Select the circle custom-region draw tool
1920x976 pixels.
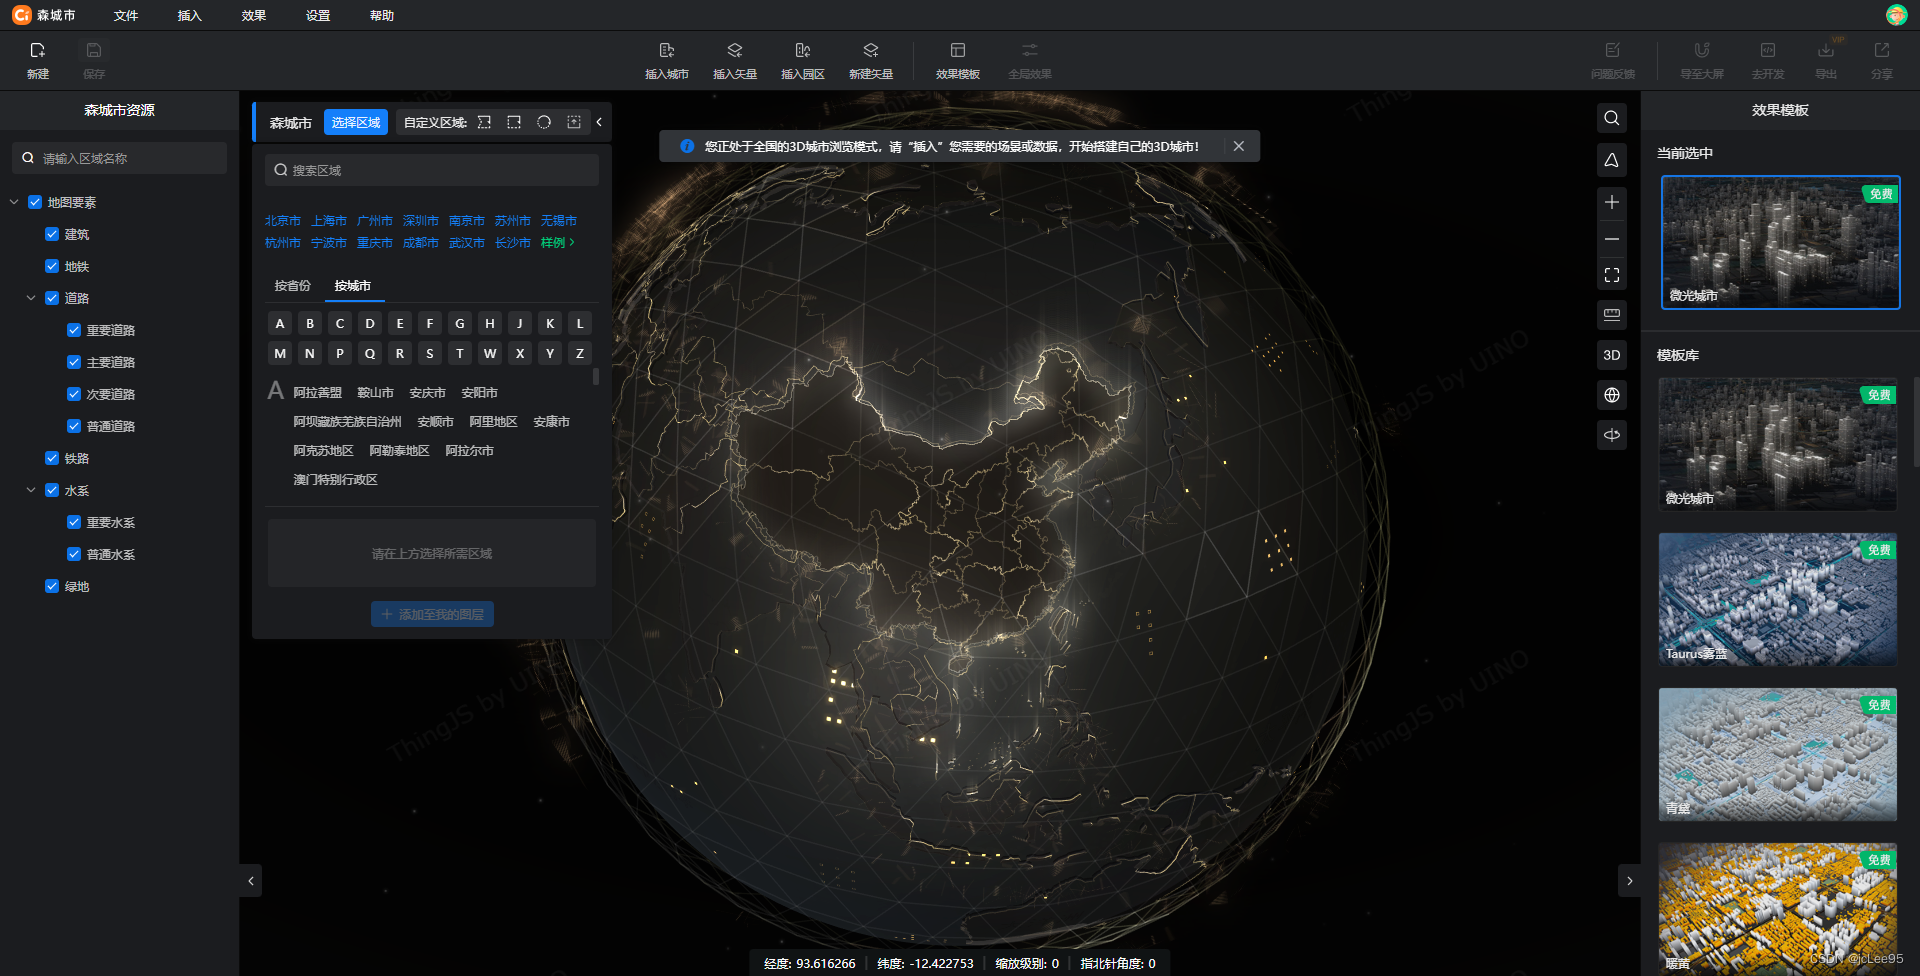point(544,122)
